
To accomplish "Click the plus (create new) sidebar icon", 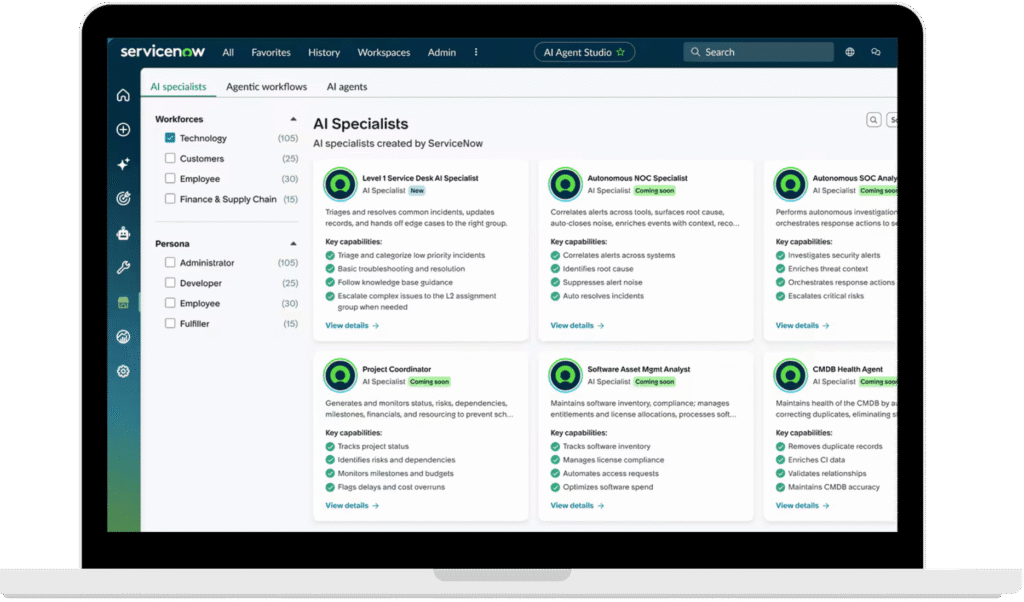I will pyautogui.click(x=123, y=130).
